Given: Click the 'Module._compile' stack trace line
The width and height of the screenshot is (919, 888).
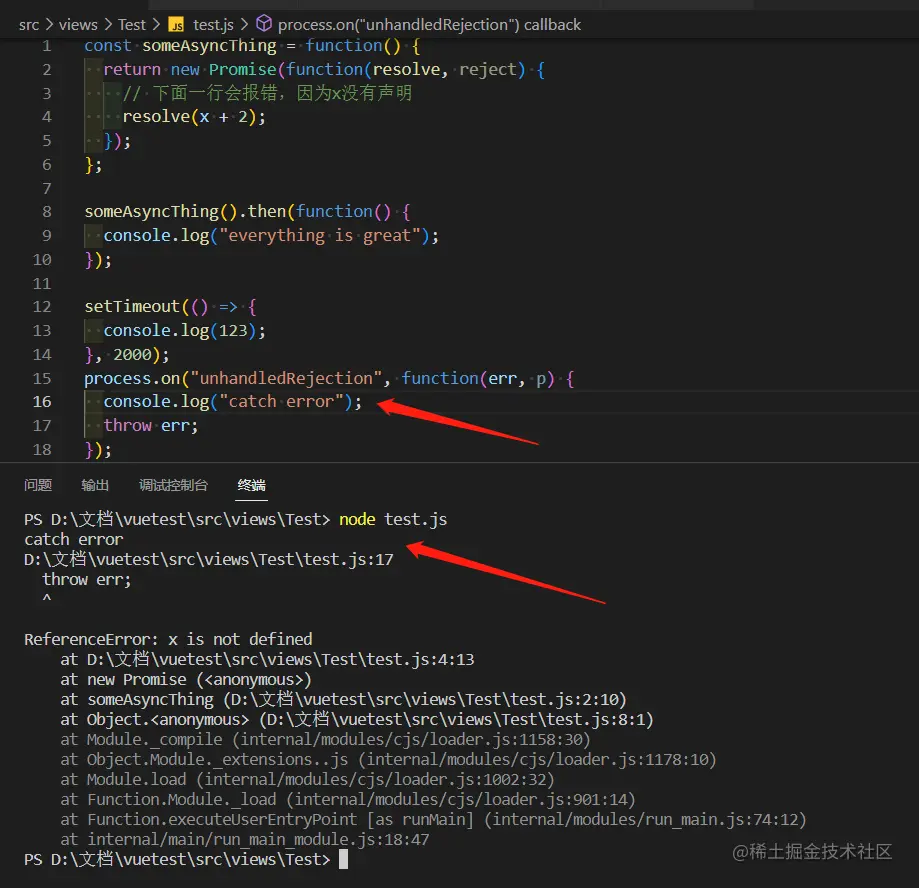Looking at the screenshot, I should 325,740.
